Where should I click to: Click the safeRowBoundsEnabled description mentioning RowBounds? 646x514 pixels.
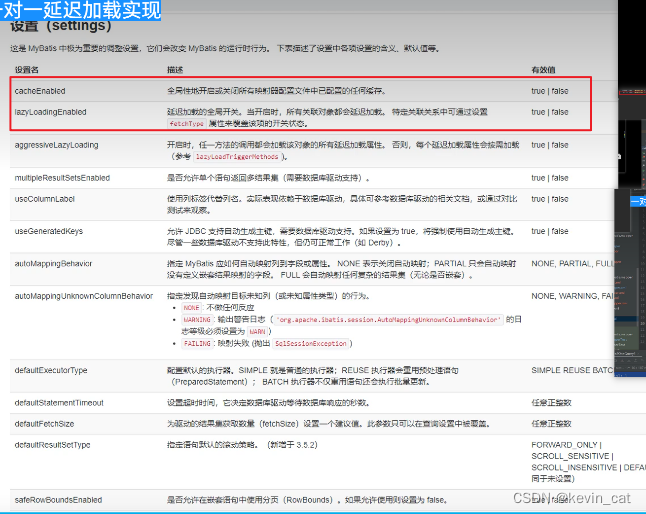point(307,500)
